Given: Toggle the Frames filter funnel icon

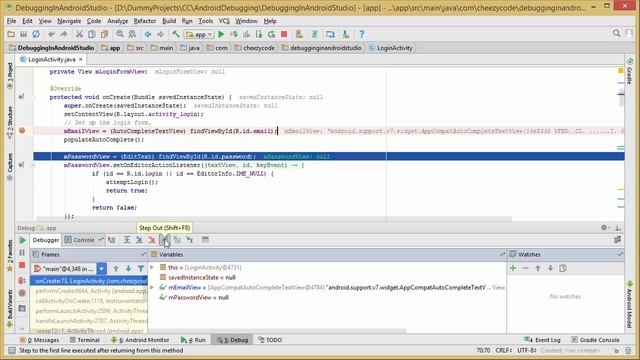Looking at the screenshot, I should [141, 269].
